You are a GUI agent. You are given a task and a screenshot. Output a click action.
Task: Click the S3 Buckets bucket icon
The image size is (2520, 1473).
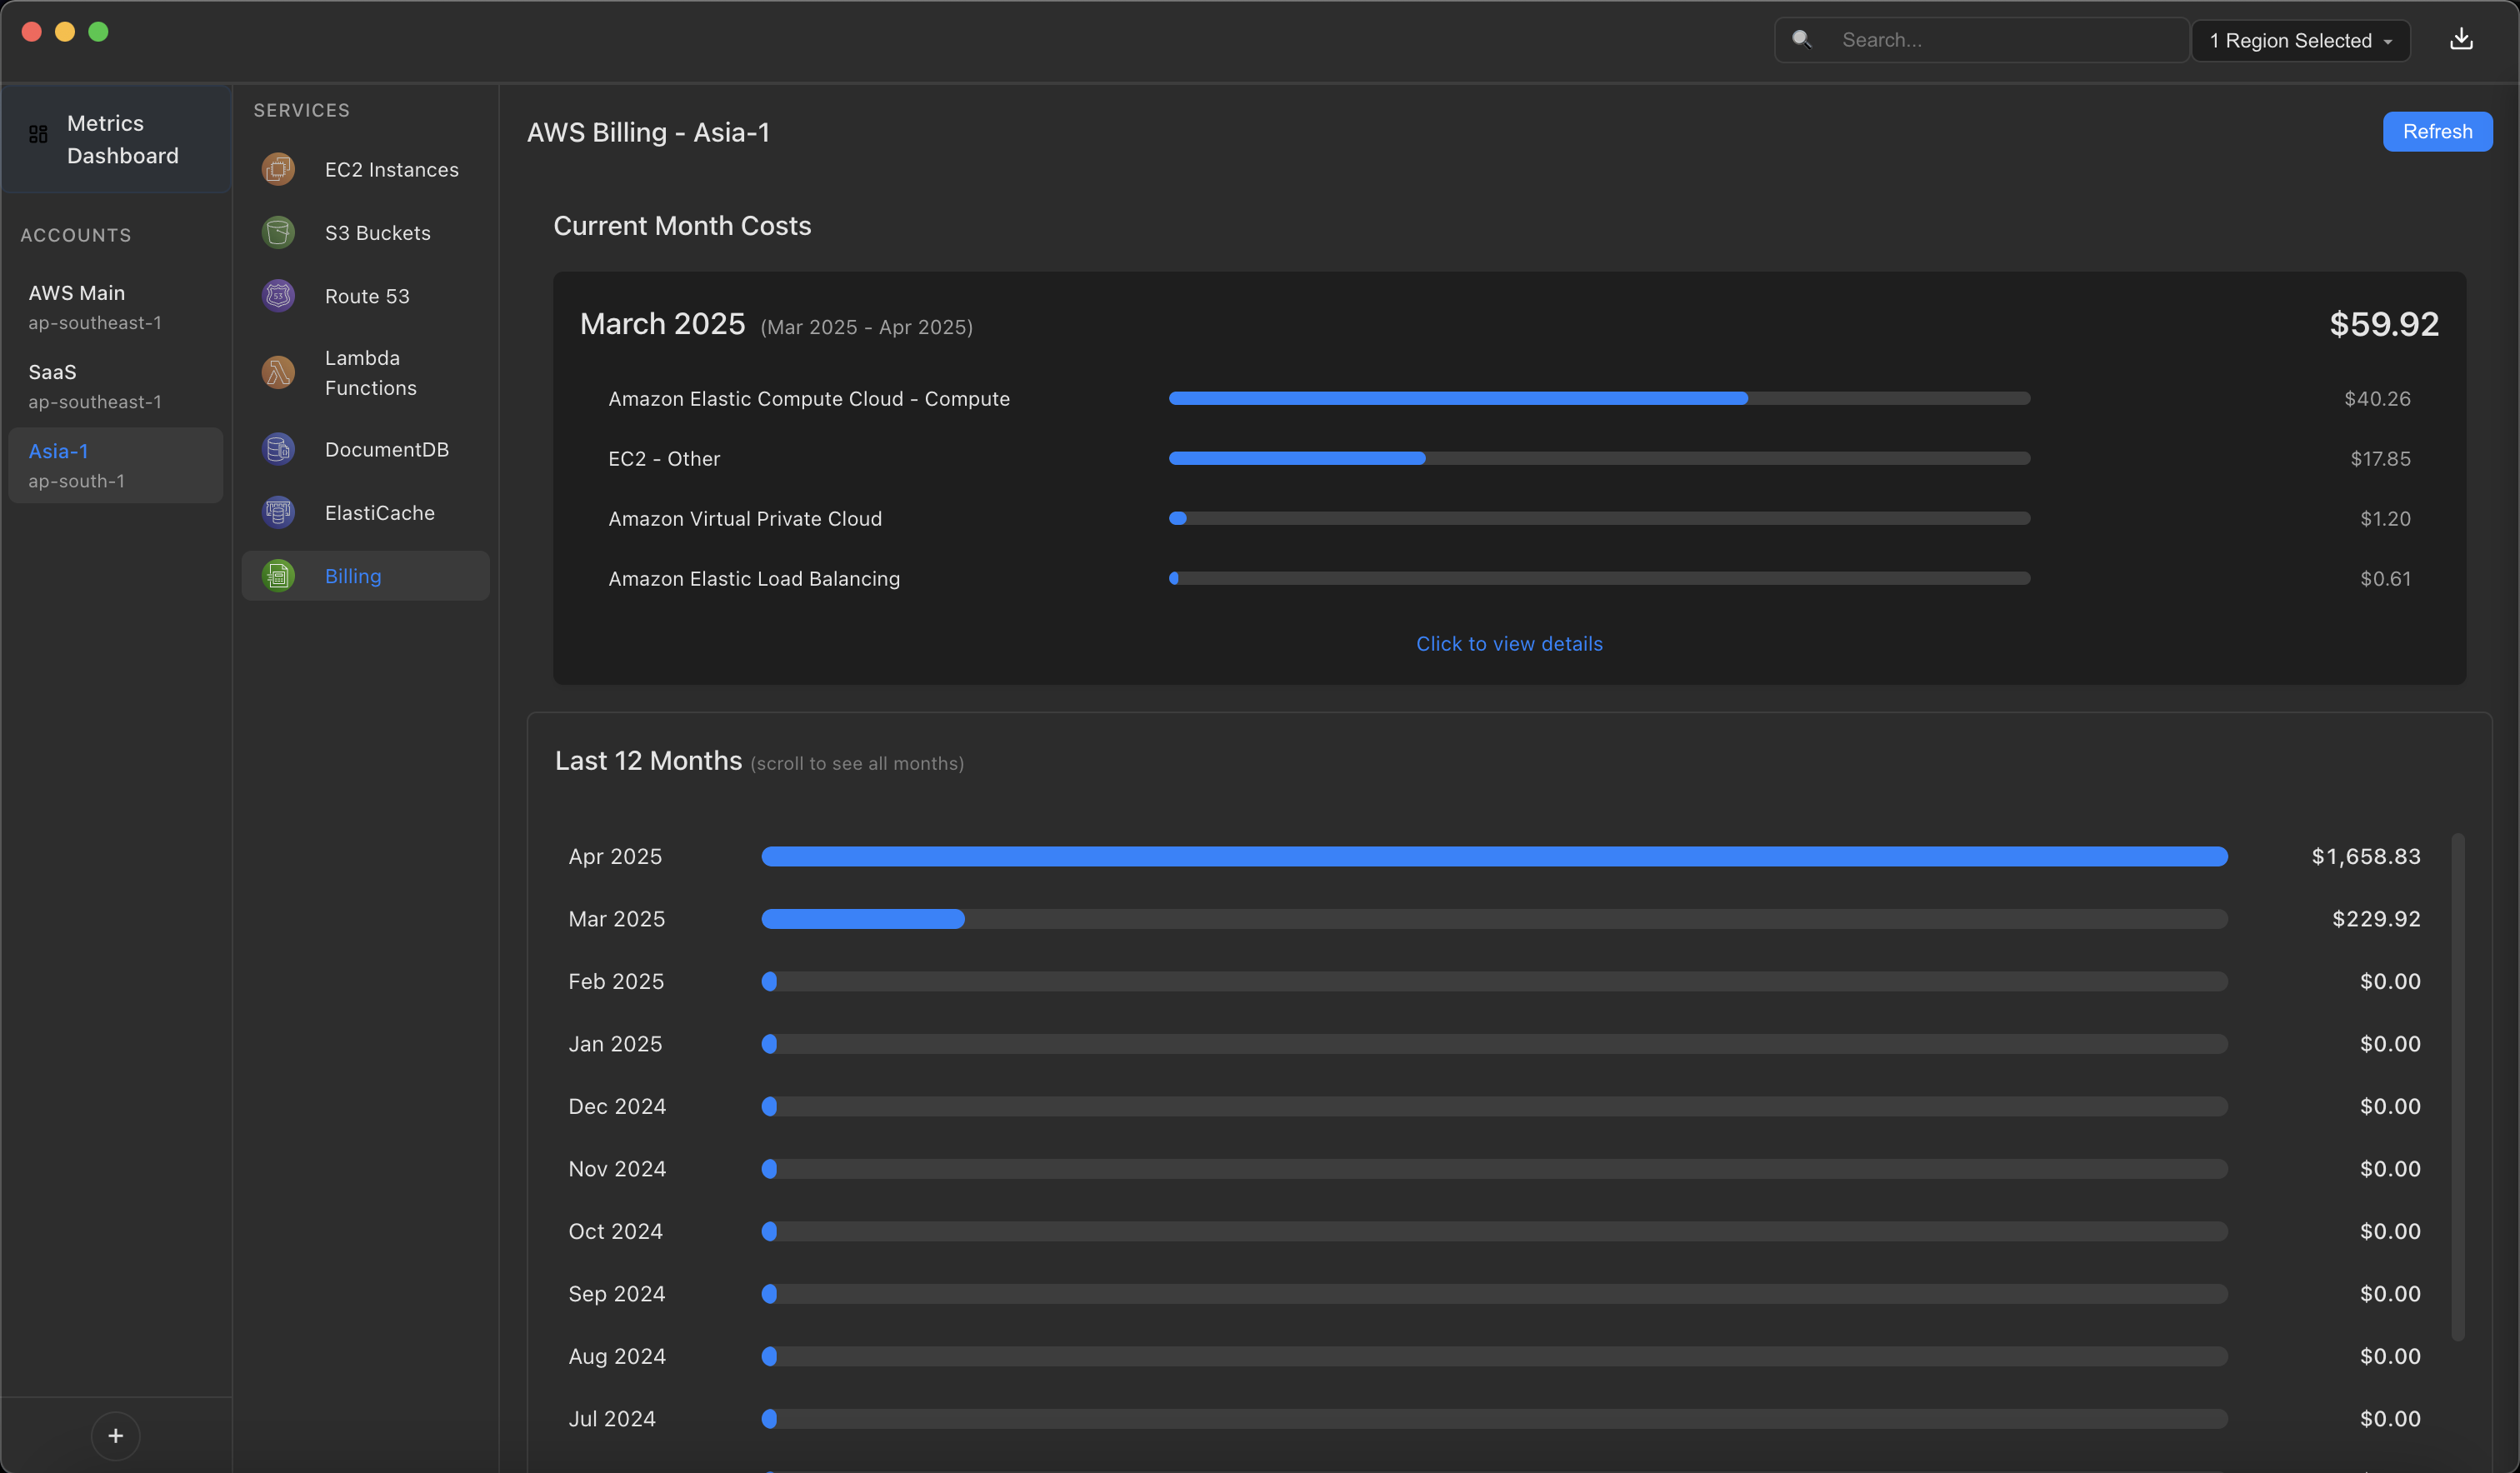tap(278, 232)
